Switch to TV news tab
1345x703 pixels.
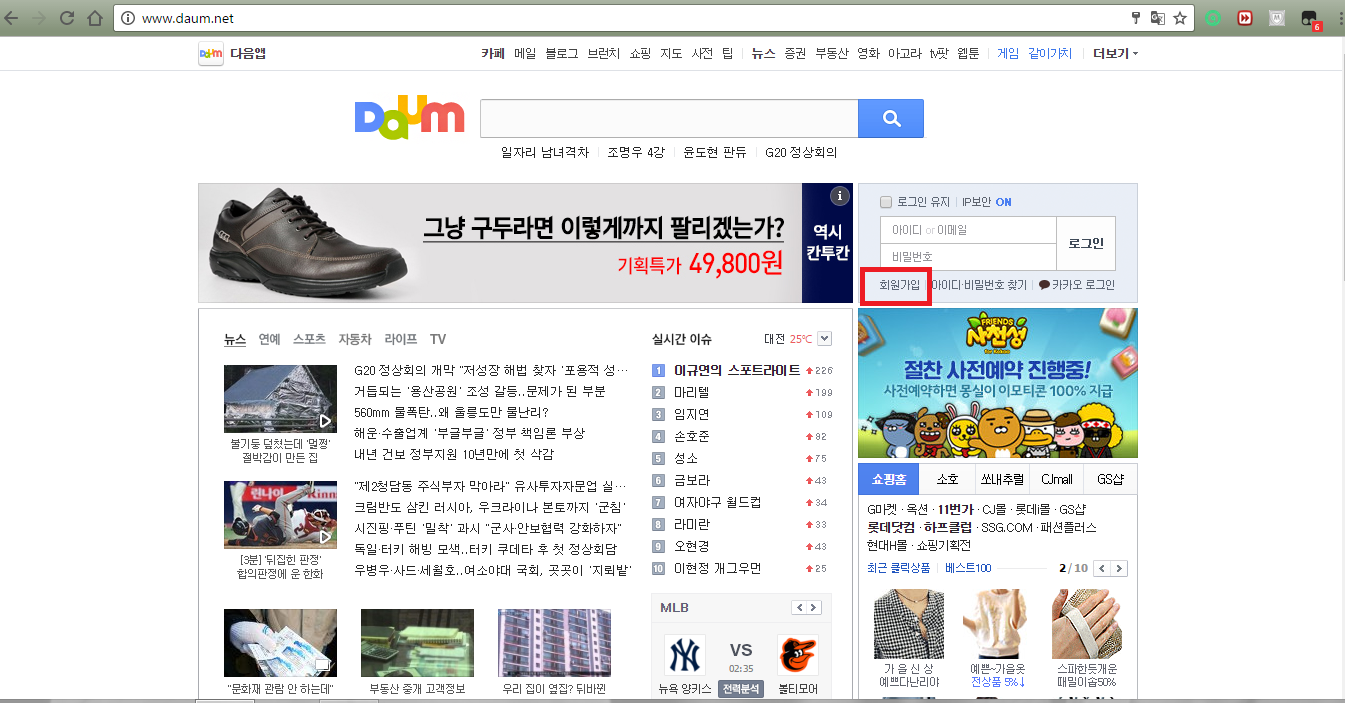[438, 339]
